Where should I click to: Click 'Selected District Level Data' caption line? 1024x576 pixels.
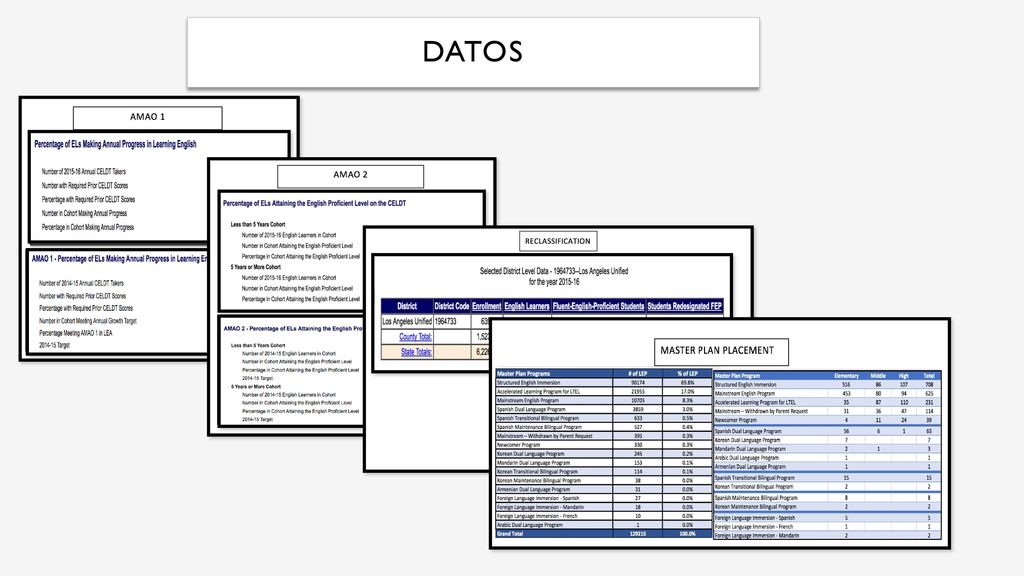click(x=554, y=271)
